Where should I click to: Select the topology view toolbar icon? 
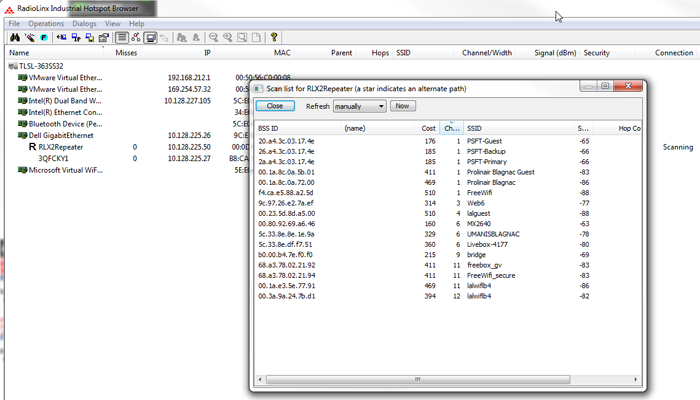coord(136,38)
